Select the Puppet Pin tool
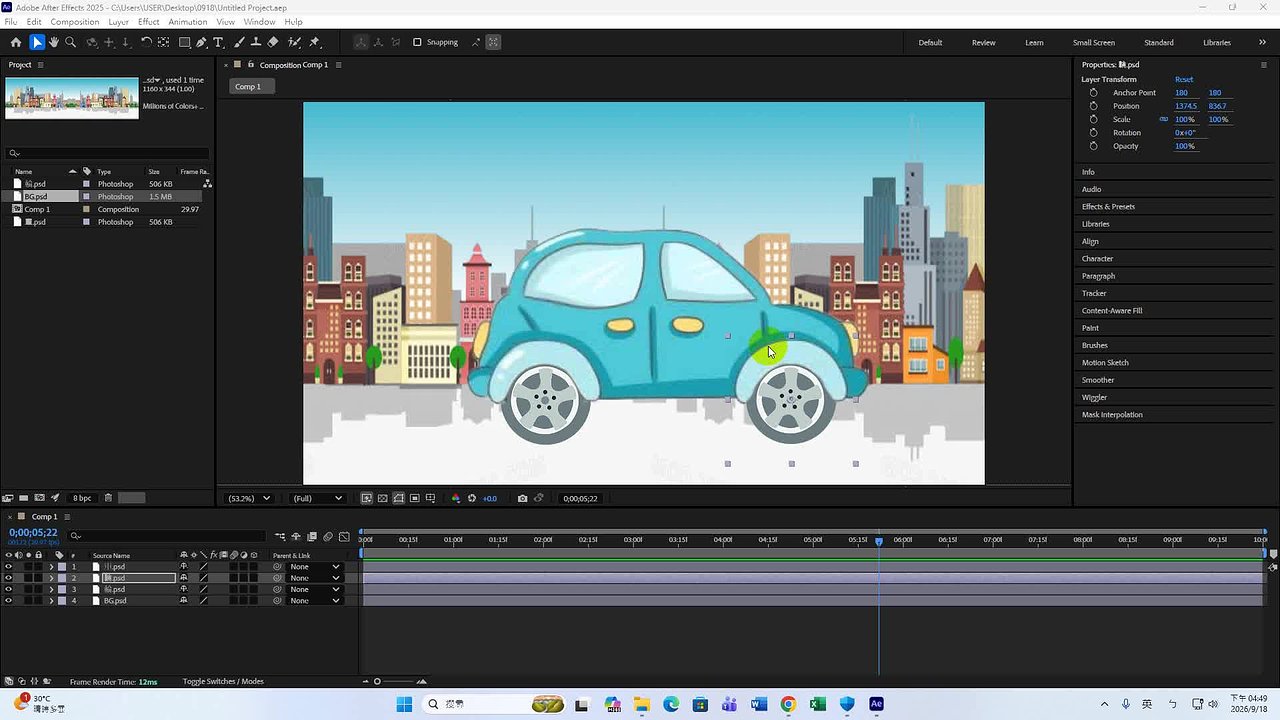Viewport: 1280px width, 720px height. (x=314, y=42)
